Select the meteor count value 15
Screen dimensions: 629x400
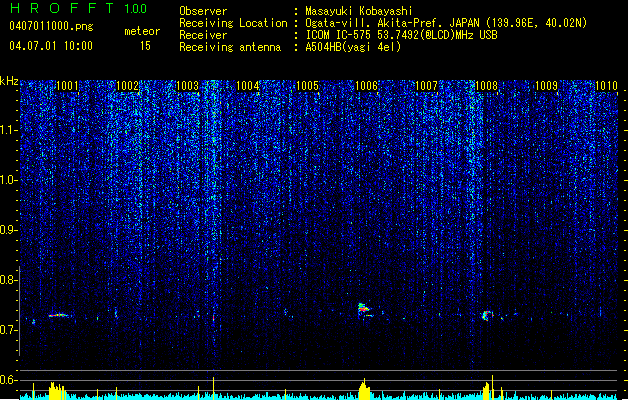point(145,46)
